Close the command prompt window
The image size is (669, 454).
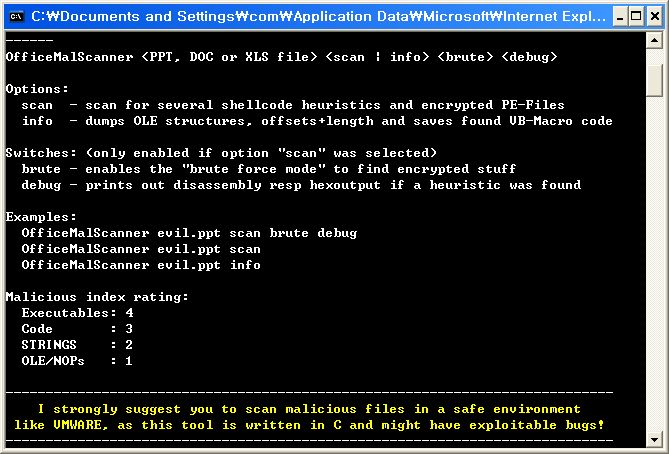pos(654,17)
